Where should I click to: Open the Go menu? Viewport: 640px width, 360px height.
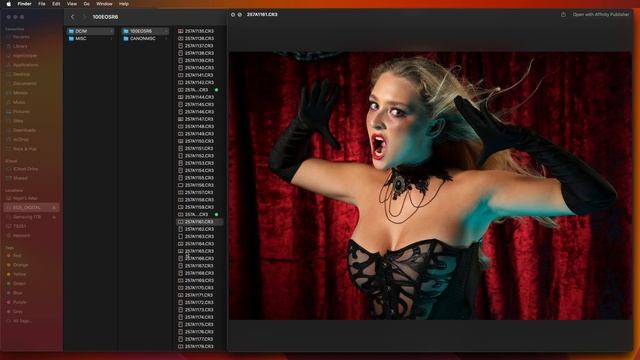[87, 4]
